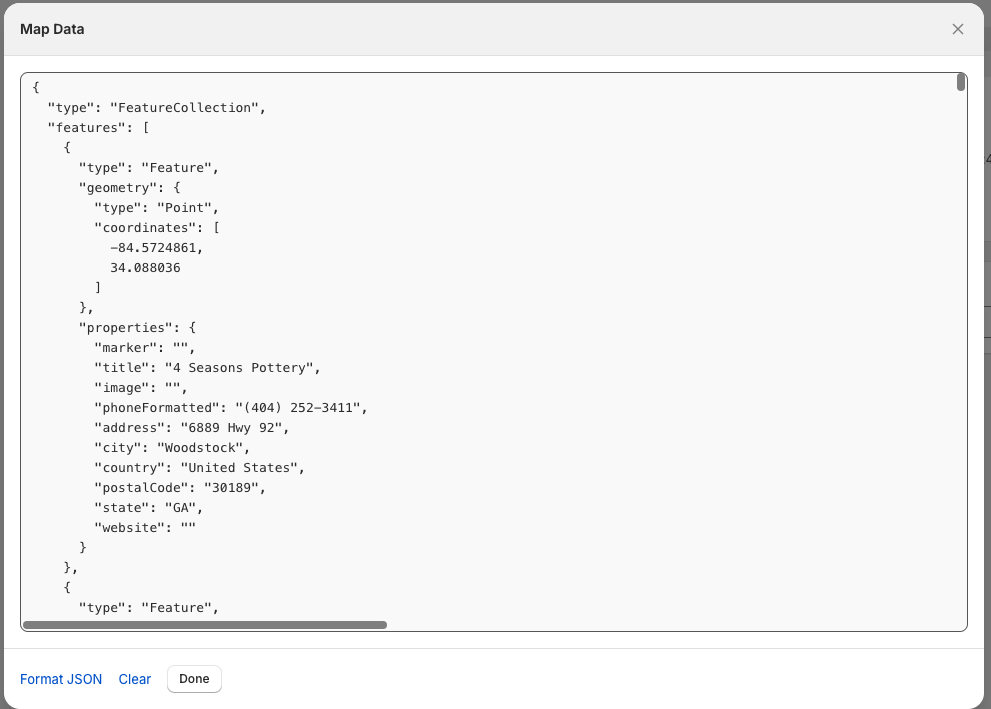The width and height of the screenshot is (991, 709).
Task: Click the Format JSON link
Action: (61, 679)
